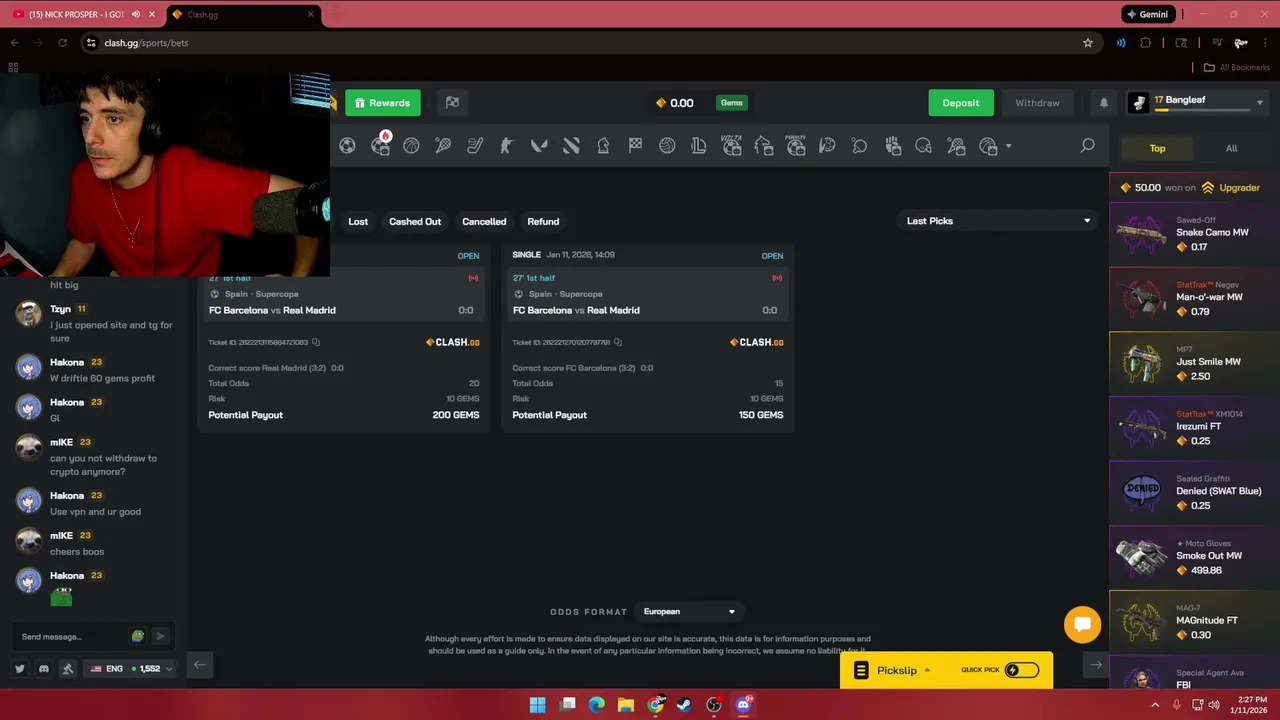
Task: Expand more sports dropdown arrow
Action: click(1008, 147)
